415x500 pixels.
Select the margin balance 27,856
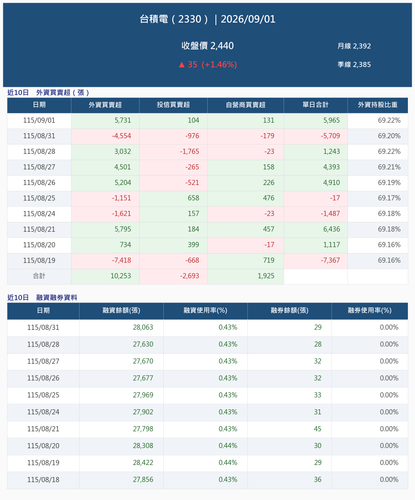tap(143, 480)
